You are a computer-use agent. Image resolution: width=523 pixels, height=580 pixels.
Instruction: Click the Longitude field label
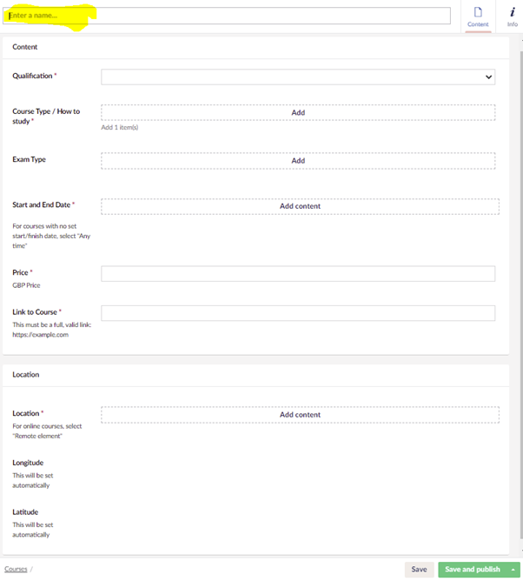(28, 463)
